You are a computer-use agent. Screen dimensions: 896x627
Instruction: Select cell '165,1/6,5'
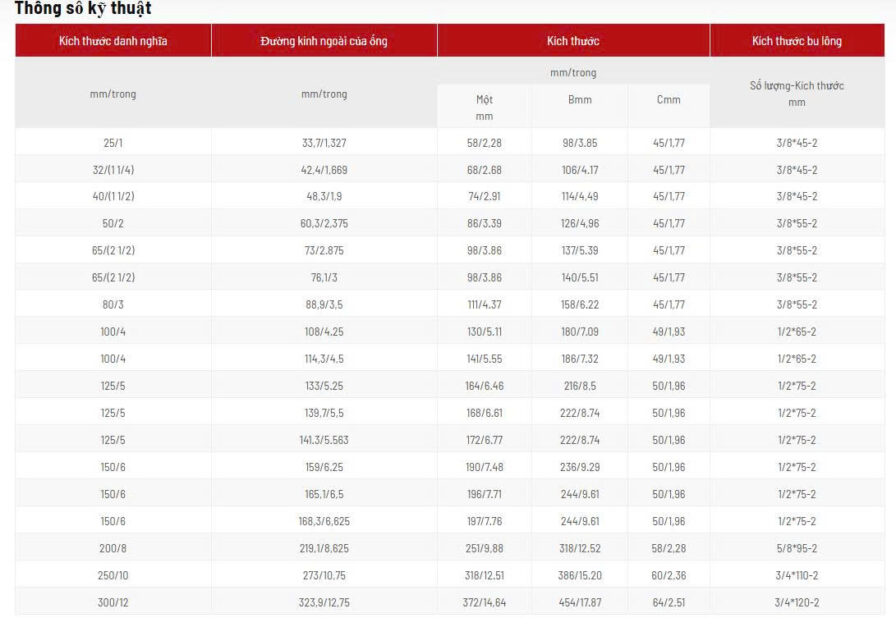click(x=324, y=494)
